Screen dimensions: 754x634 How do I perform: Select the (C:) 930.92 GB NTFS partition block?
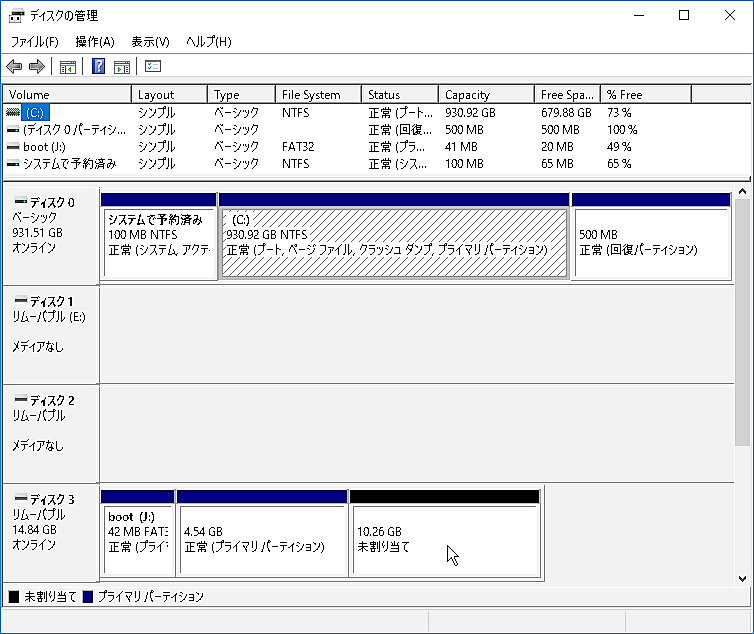click(x=394, y=243)
